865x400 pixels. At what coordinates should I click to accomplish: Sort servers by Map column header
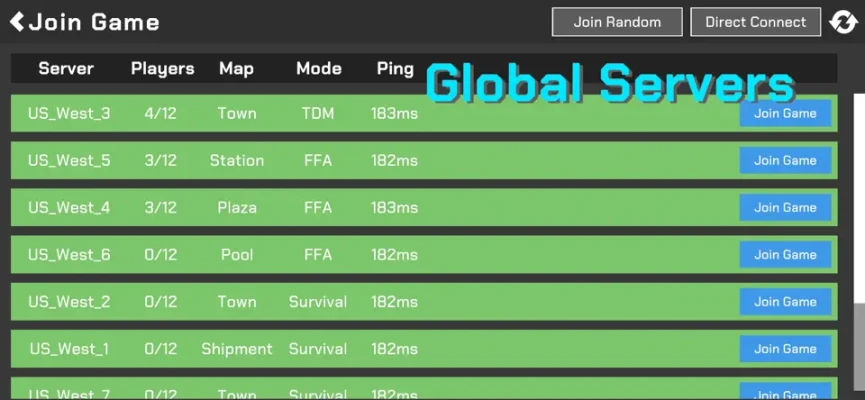pos(236,68)
